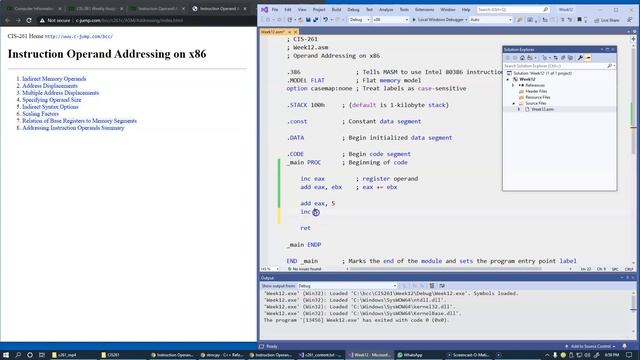The height and width of the screenshot is (360, 640).
Task: Open editor zoom percent dropdown
Action: (x=269, y=269)
